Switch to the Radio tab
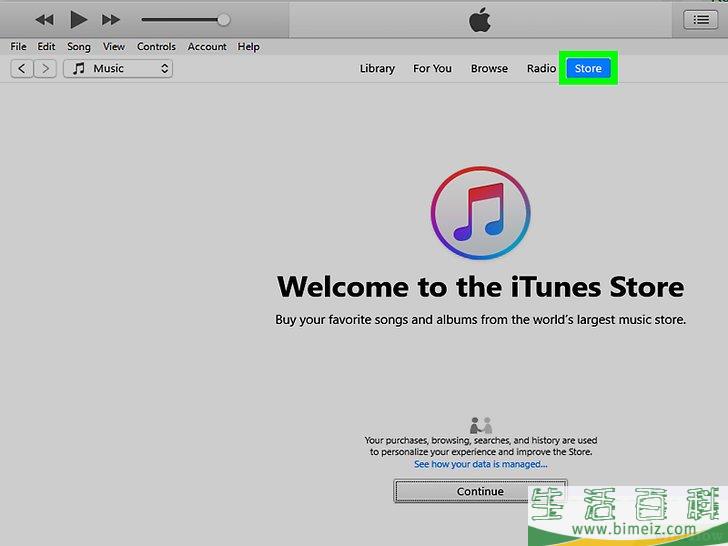The image size is (728, 546). coord(541,69)
